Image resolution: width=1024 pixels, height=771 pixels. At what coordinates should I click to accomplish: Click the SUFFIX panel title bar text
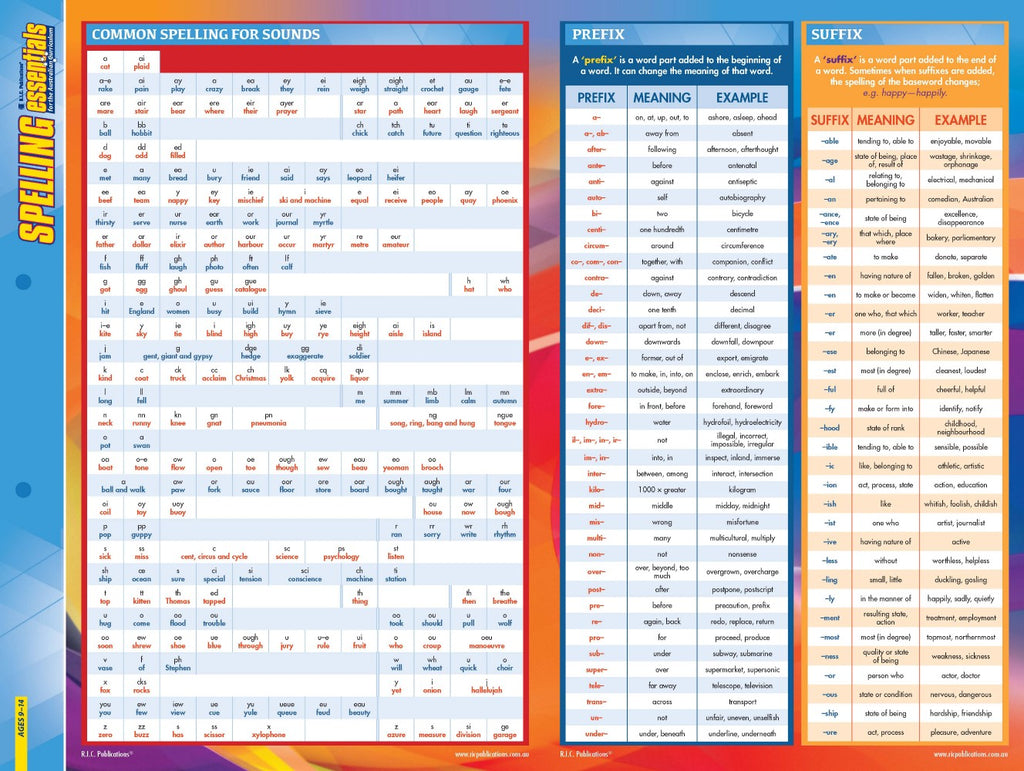click(x=837, y=35)
